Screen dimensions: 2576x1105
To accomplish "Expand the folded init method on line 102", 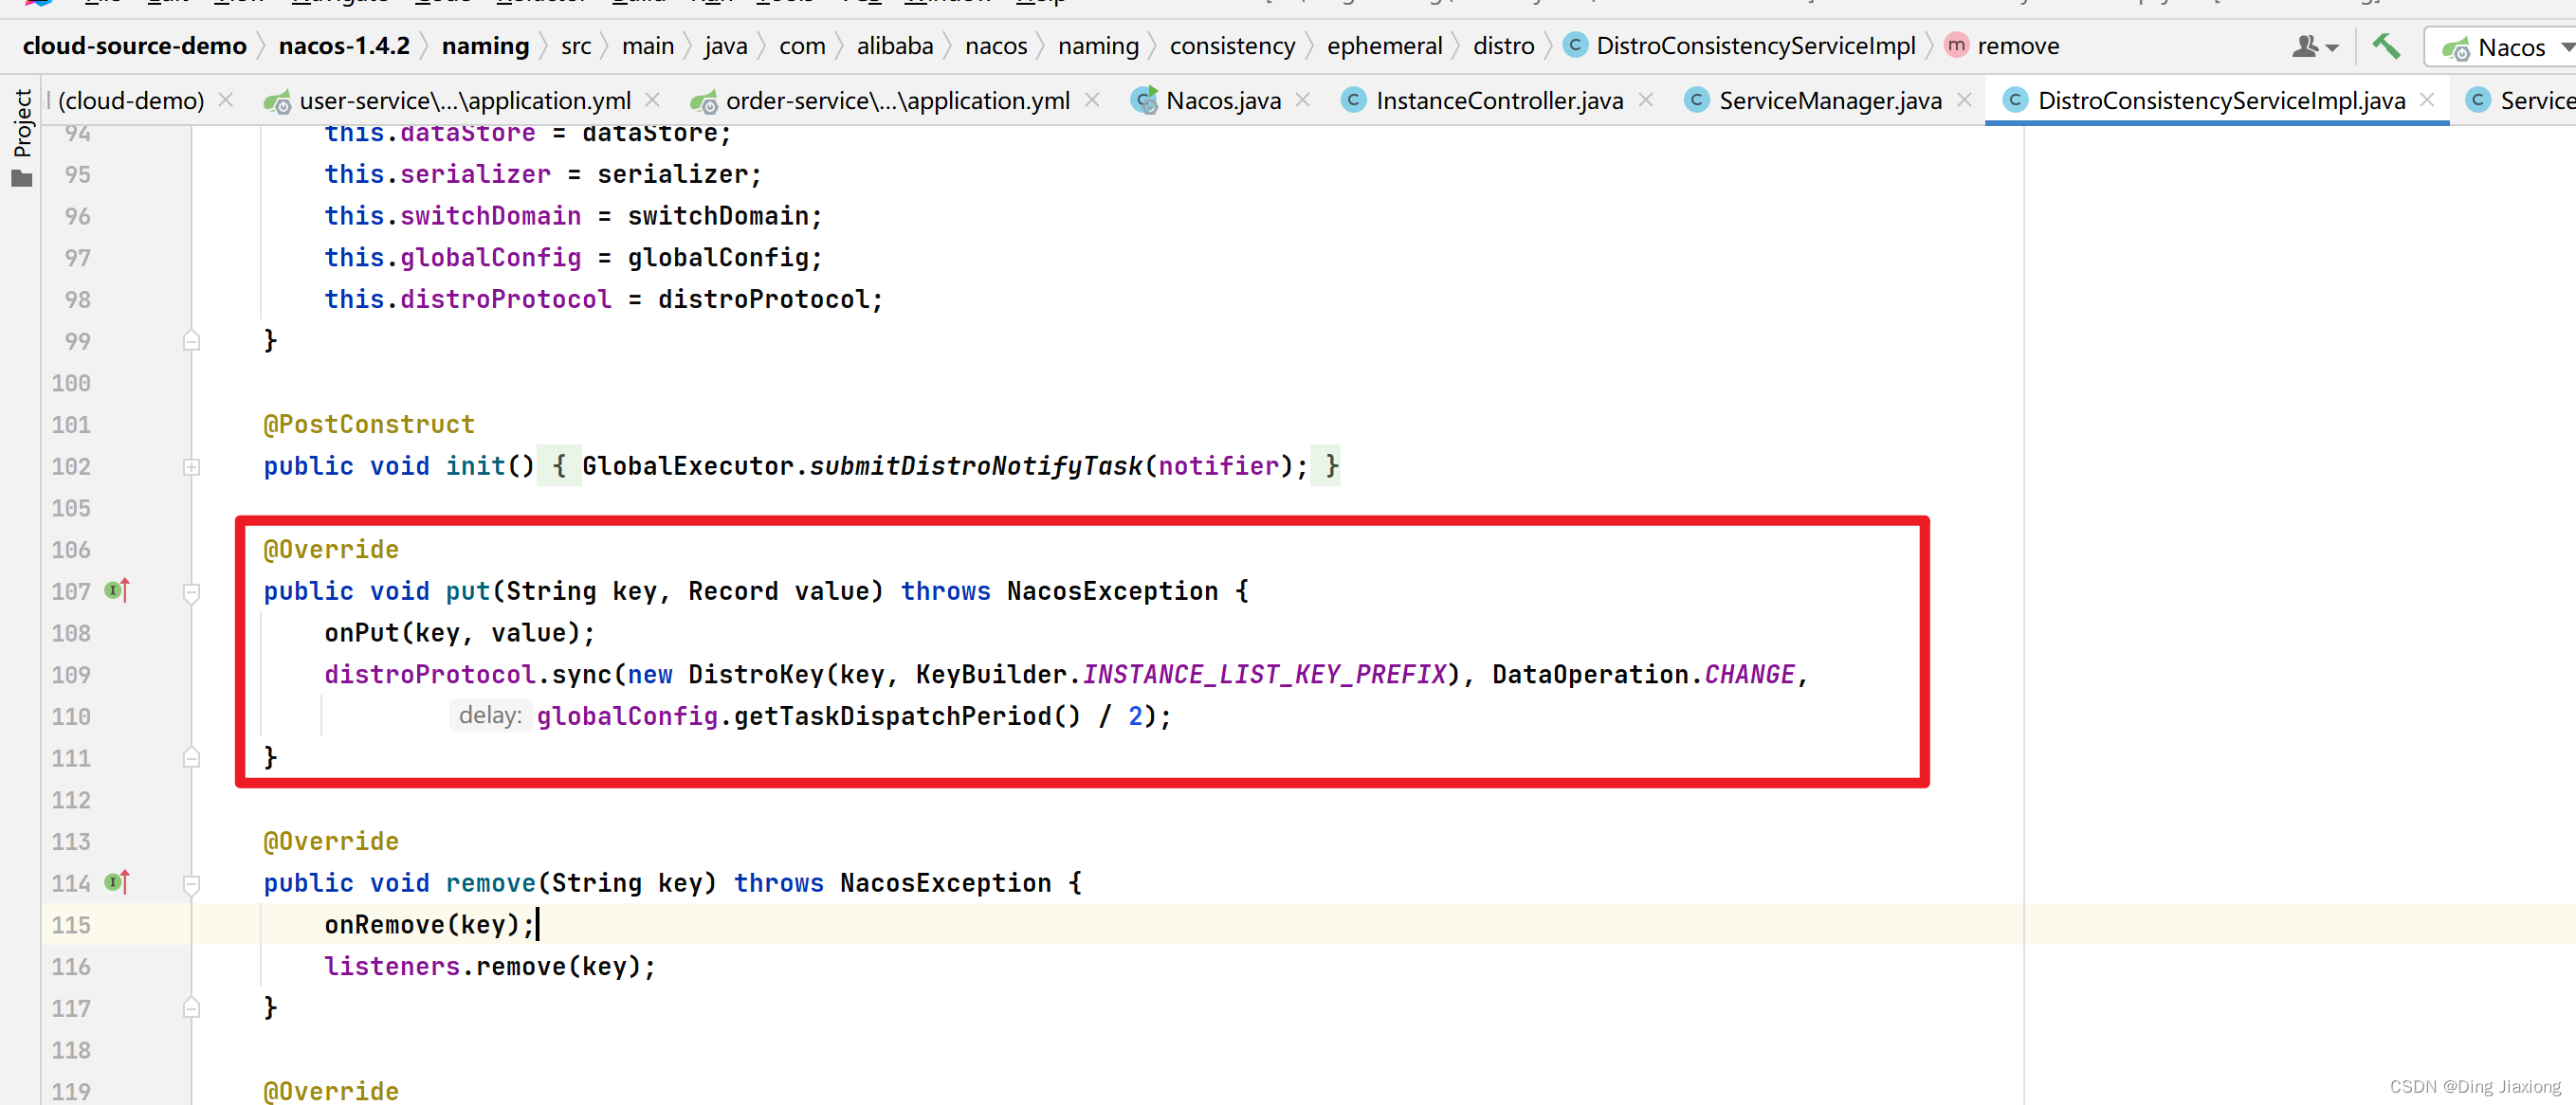I will coord(192,467).
